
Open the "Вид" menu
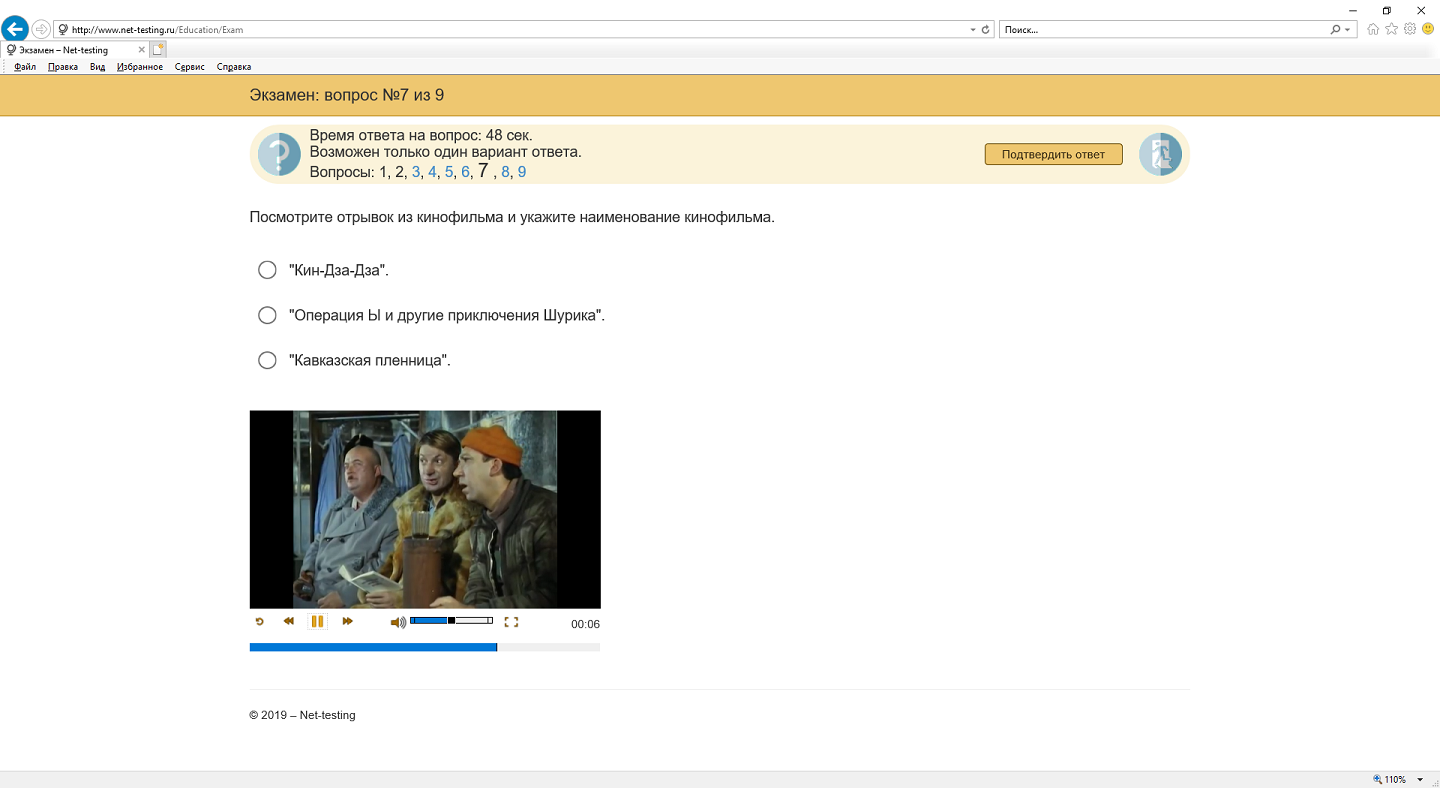97,67
